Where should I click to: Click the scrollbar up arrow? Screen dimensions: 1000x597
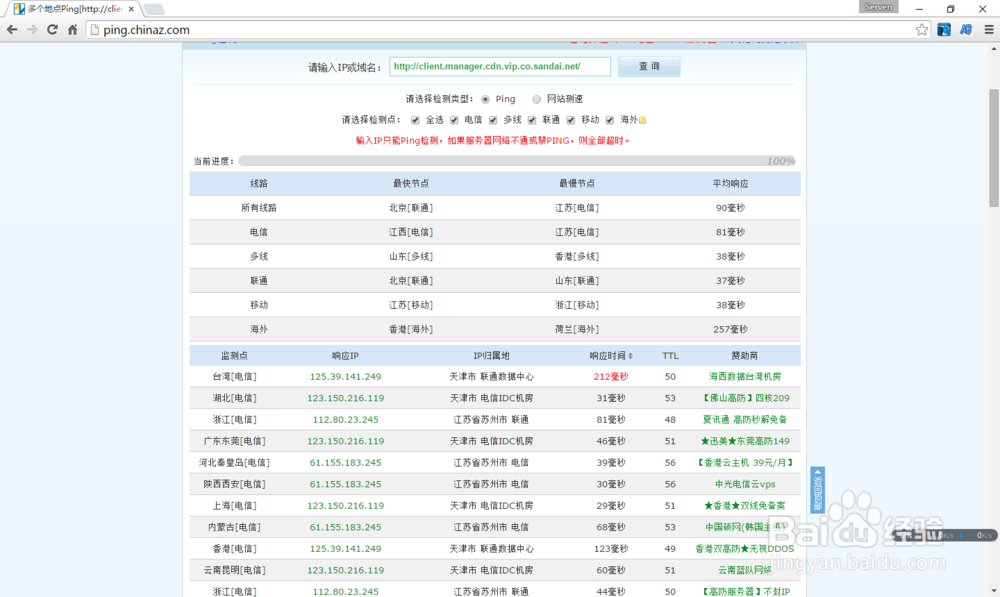994,48
